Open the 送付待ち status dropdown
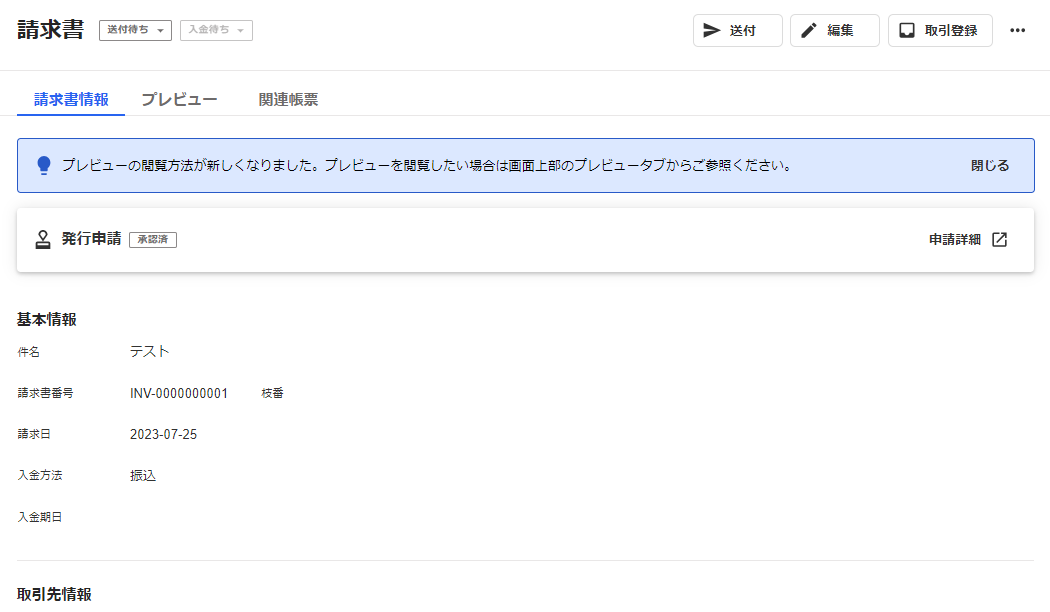 (x=135, y=30)
